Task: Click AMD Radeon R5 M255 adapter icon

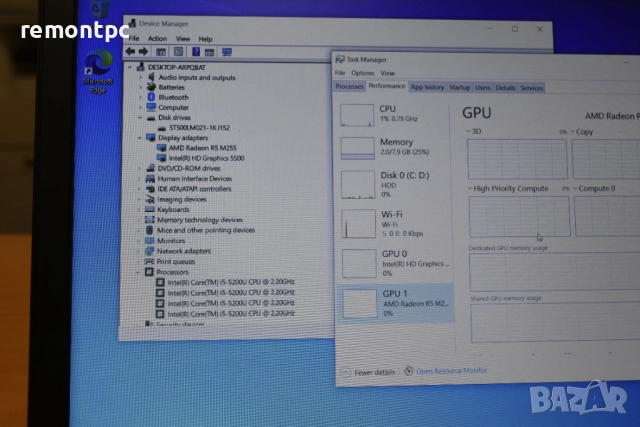Action: pos(162,148)
